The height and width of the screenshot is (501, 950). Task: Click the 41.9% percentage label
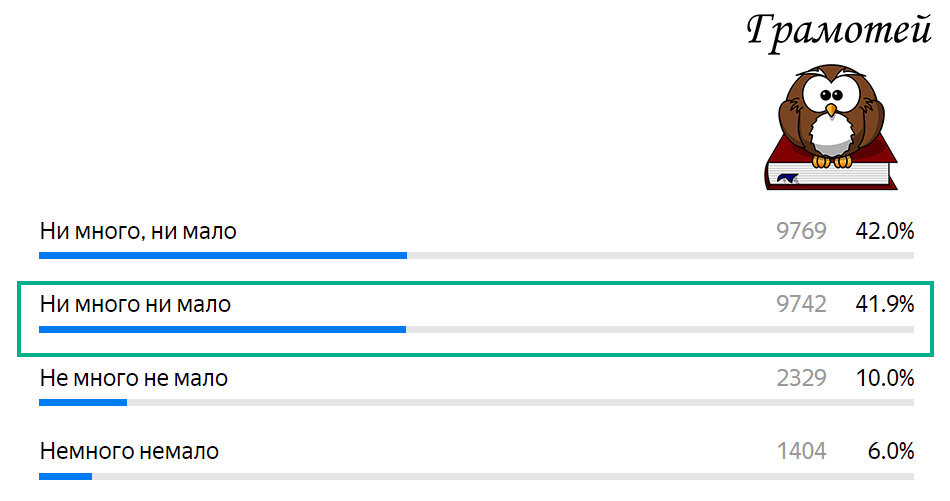tap(885, 304)
